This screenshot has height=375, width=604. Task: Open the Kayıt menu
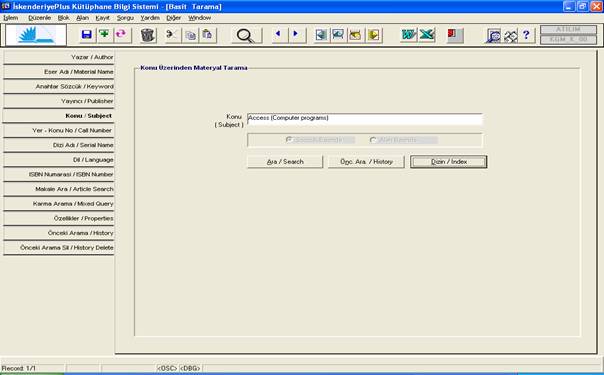point(102,18)
